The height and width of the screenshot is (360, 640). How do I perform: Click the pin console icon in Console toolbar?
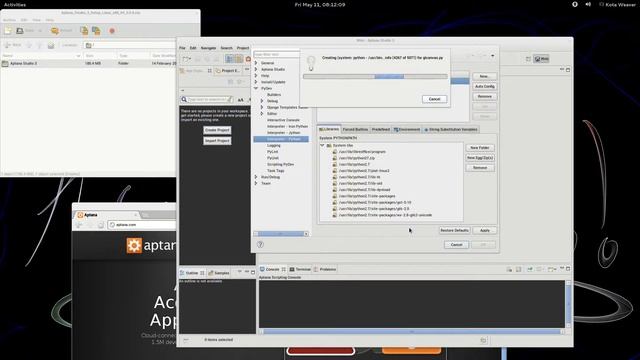point(529,269)
